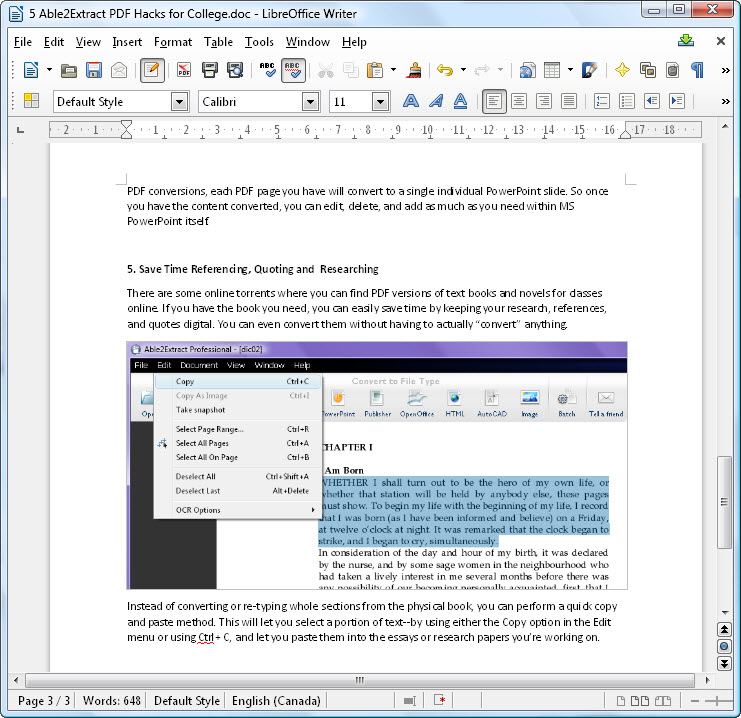Undo the last action
This screenshot has width=741, height=718.
click(x=445, y=70)
